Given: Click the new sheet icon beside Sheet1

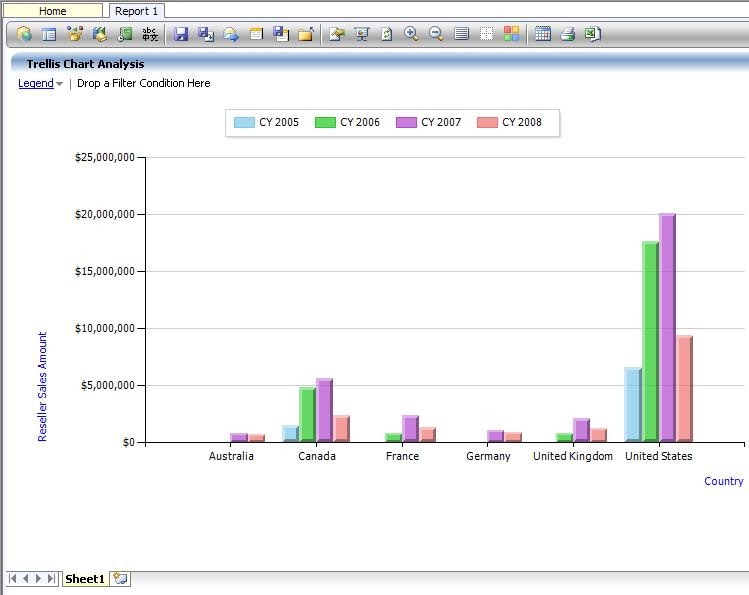Looking at the screenshot, I should [120, 579].
